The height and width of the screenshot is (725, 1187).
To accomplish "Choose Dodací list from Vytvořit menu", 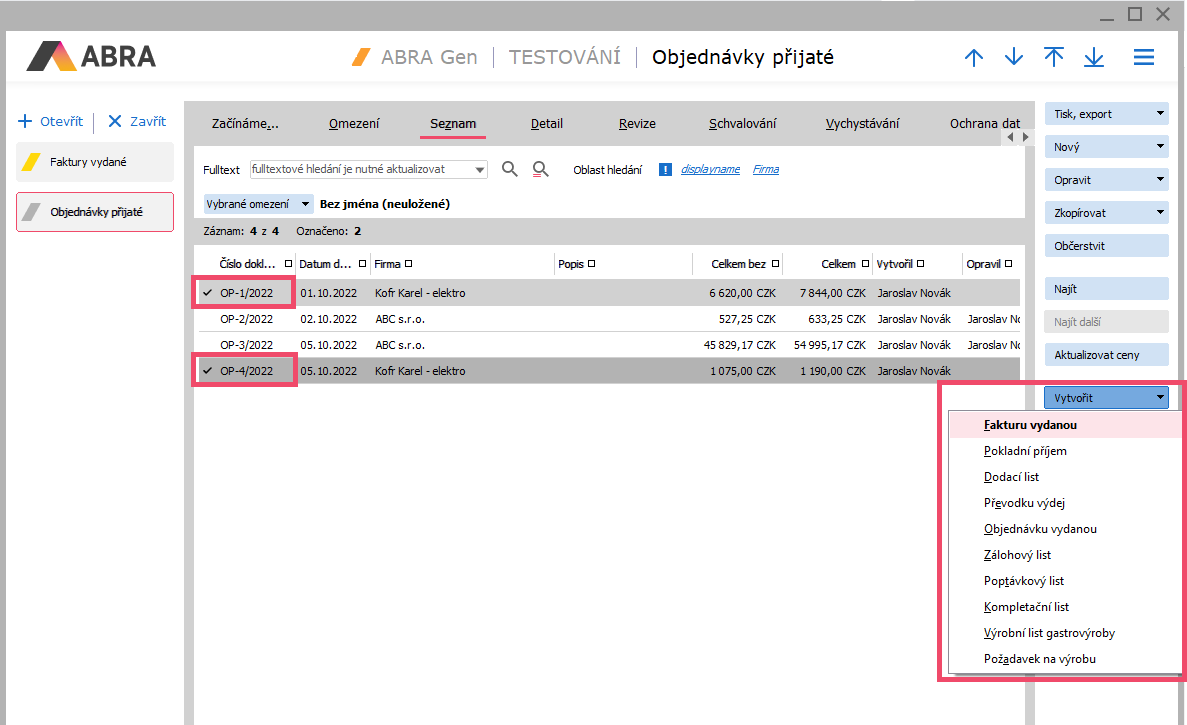I will (x=1011, y=477).
